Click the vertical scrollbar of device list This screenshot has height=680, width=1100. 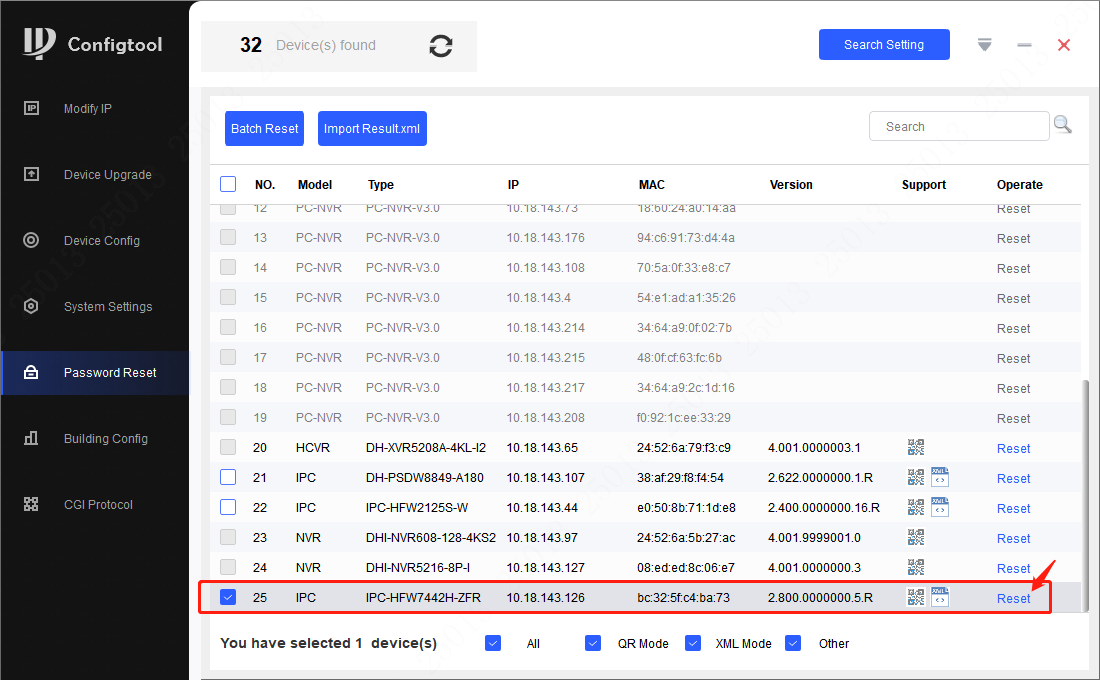point(1084,490)
